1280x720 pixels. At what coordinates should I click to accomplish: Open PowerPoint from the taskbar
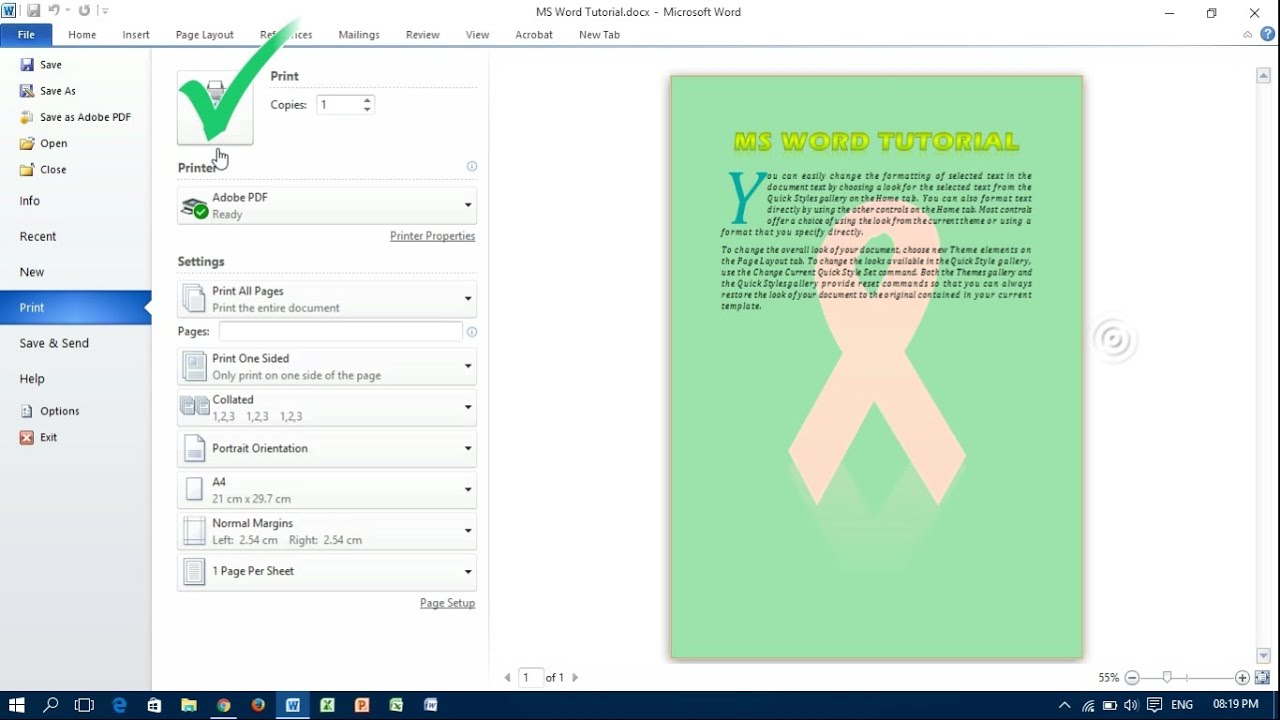[x=362, y=705]
